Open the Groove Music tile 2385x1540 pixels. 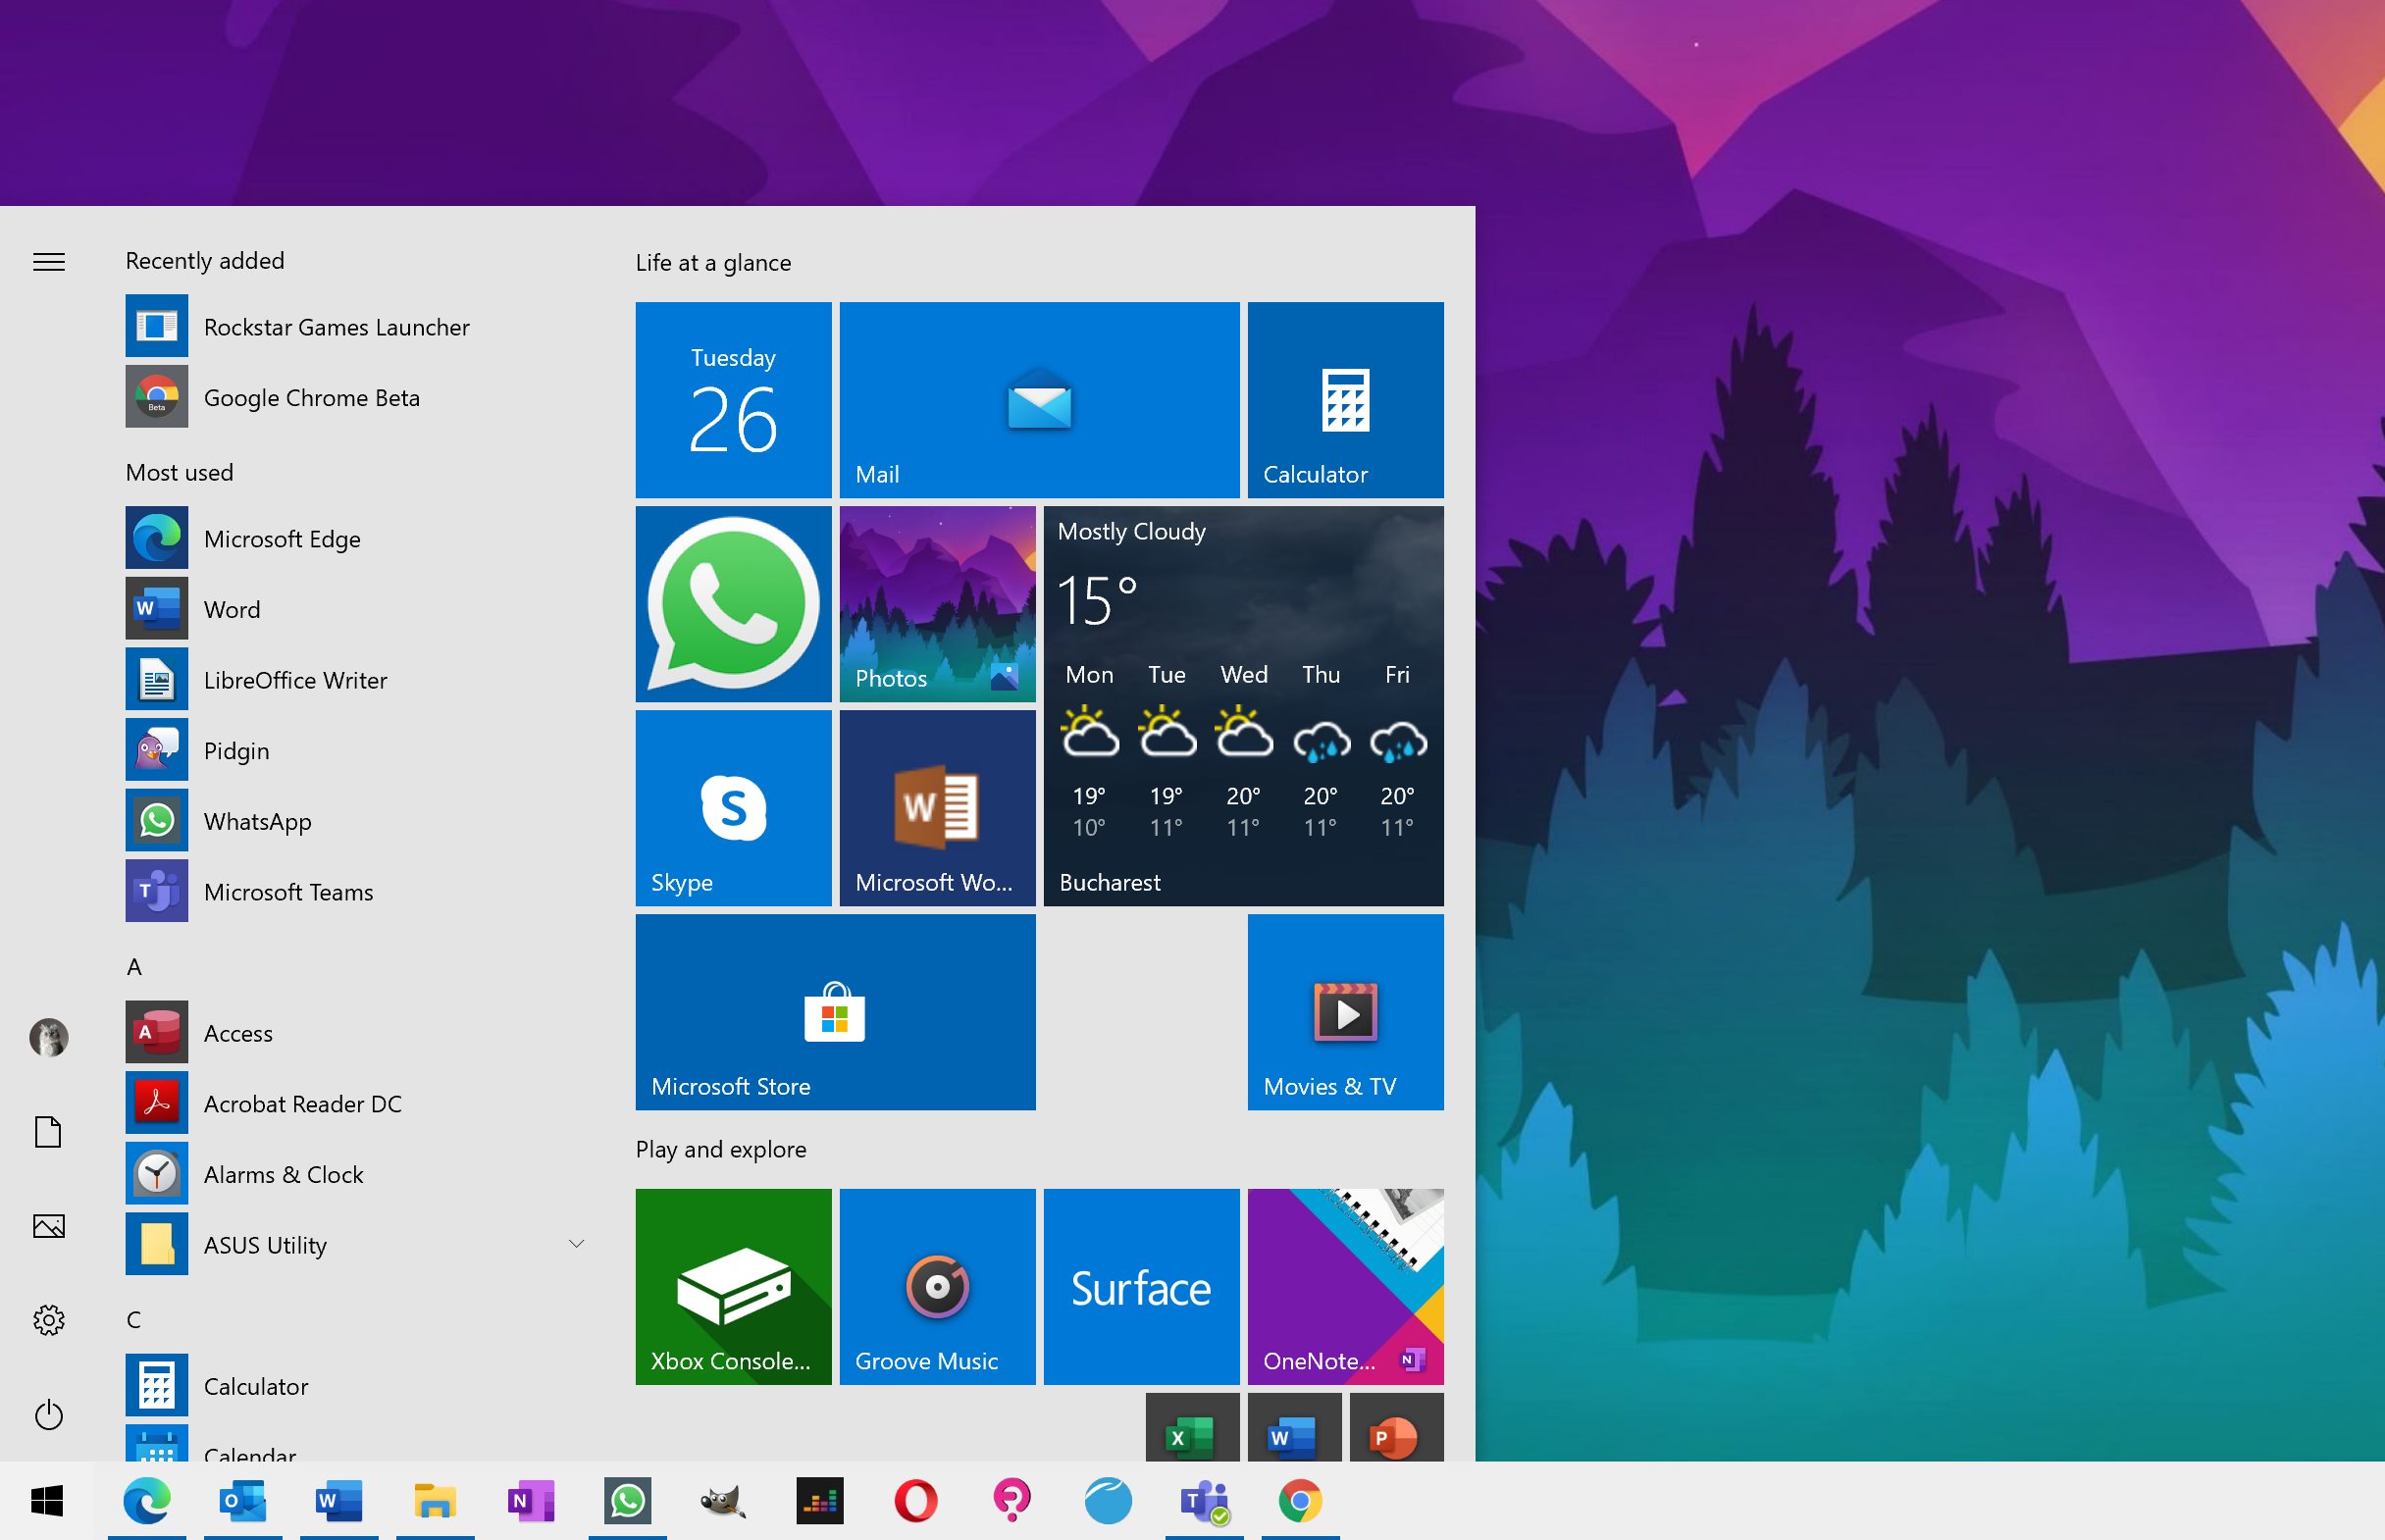pos(937,1286)
